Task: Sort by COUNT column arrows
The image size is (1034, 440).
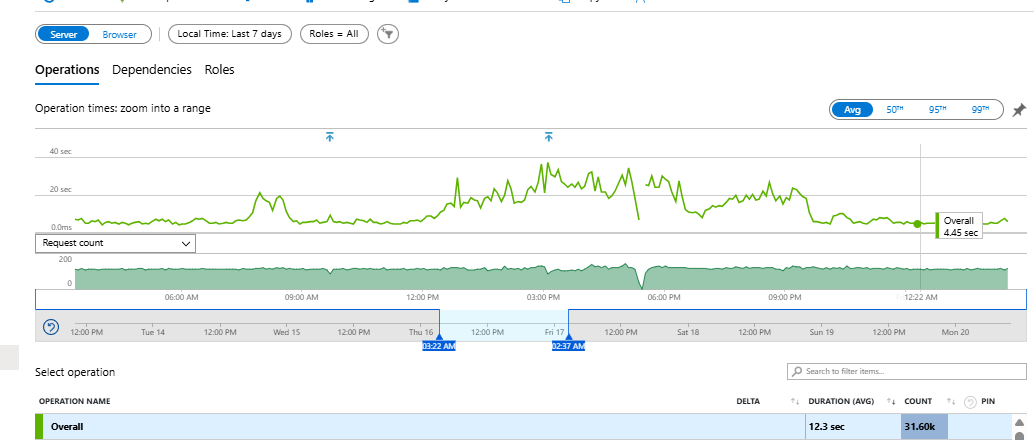Action: [951, 401]
